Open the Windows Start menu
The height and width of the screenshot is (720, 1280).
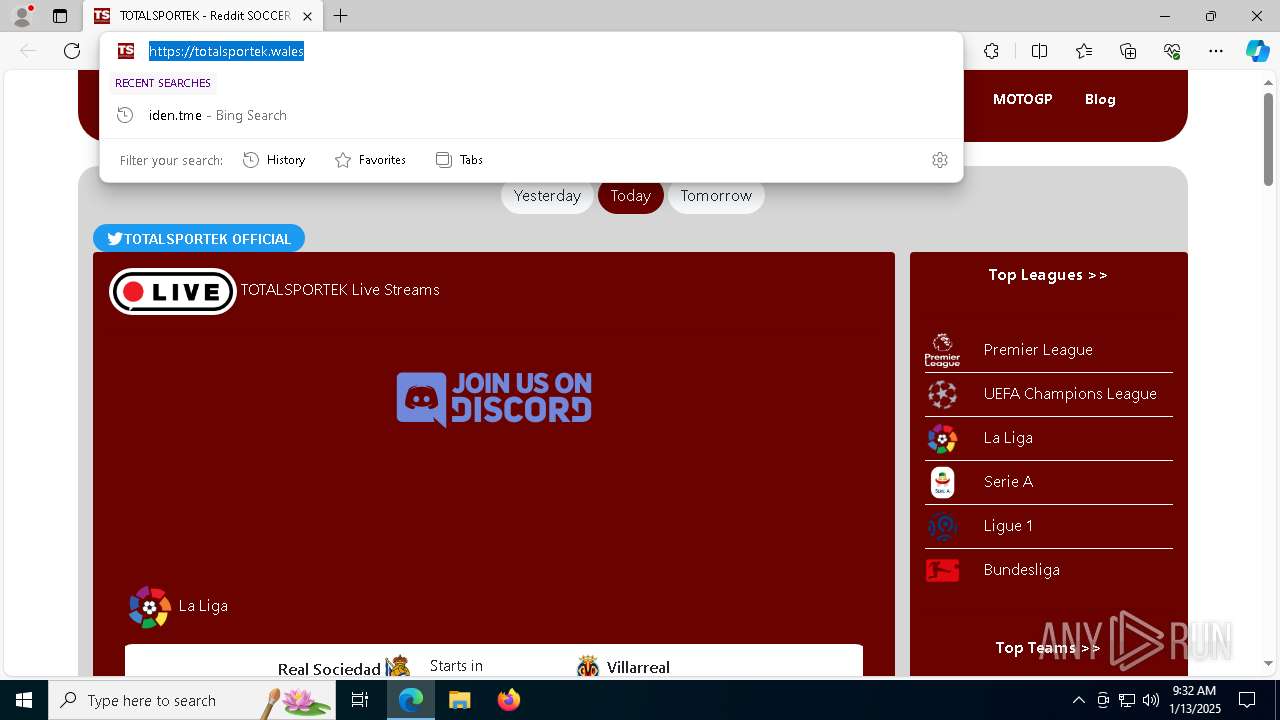tap(24, 700)
